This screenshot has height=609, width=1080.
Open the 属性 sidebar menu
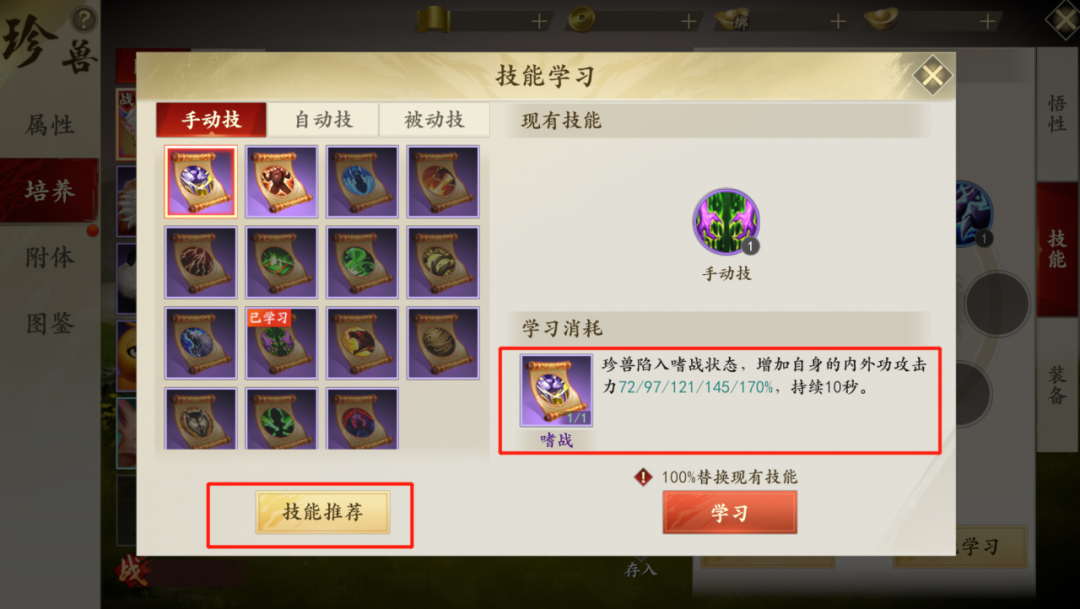[x=50, y=125]
